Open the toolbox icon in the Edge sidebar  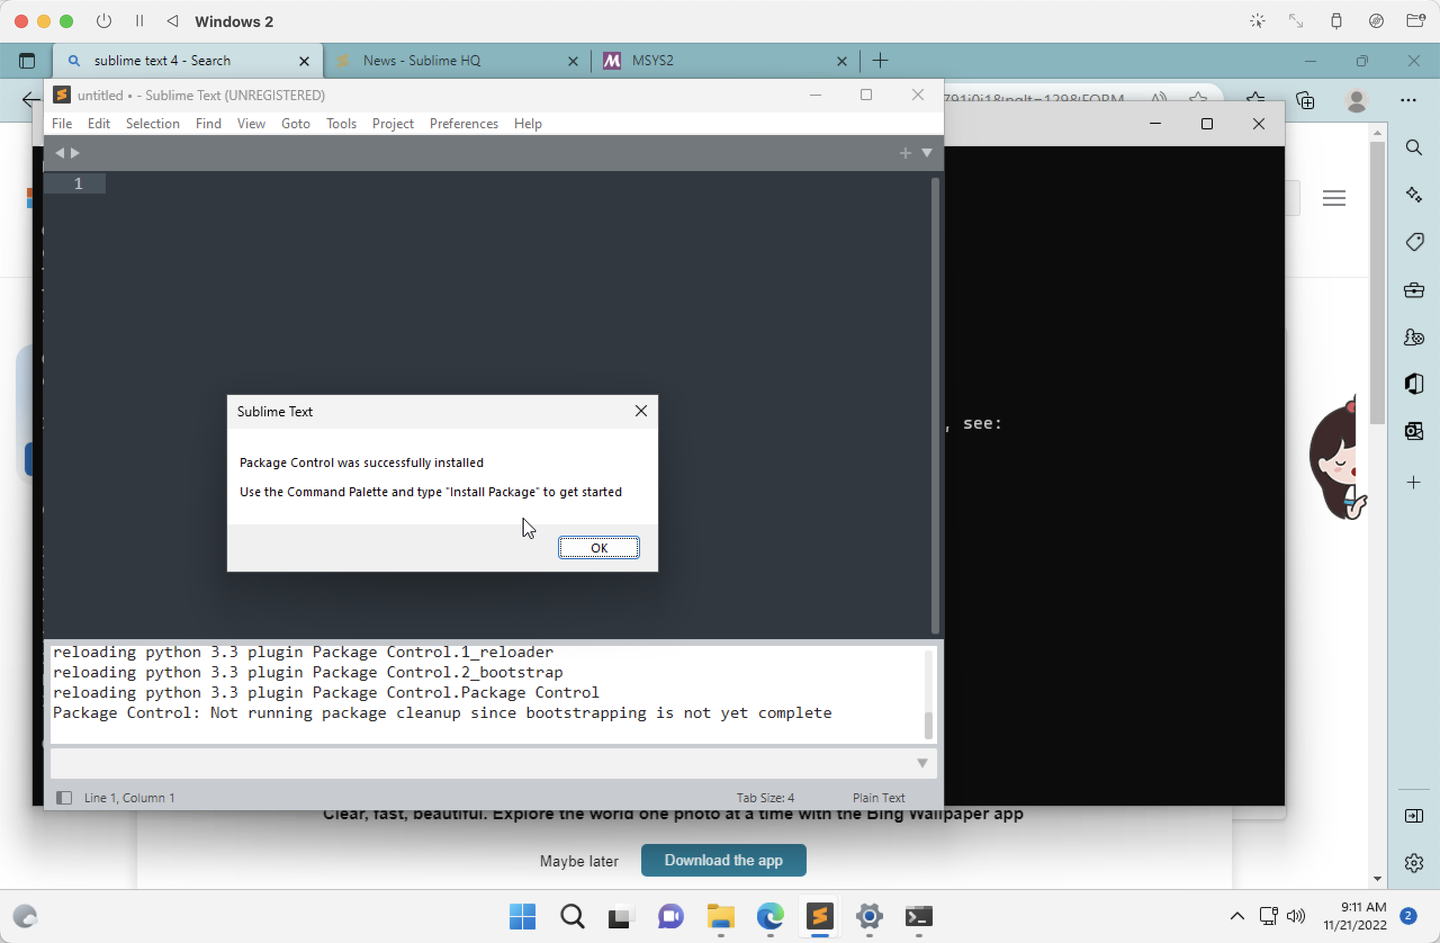[x=1413, y=290]
